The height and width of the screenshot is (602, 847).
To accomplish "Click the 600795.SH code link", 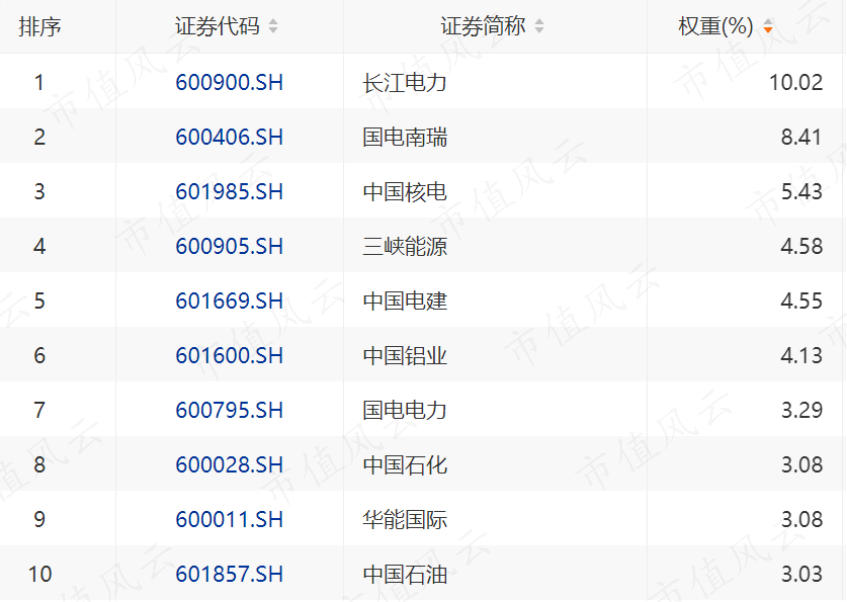I will [x=229, y=410].
